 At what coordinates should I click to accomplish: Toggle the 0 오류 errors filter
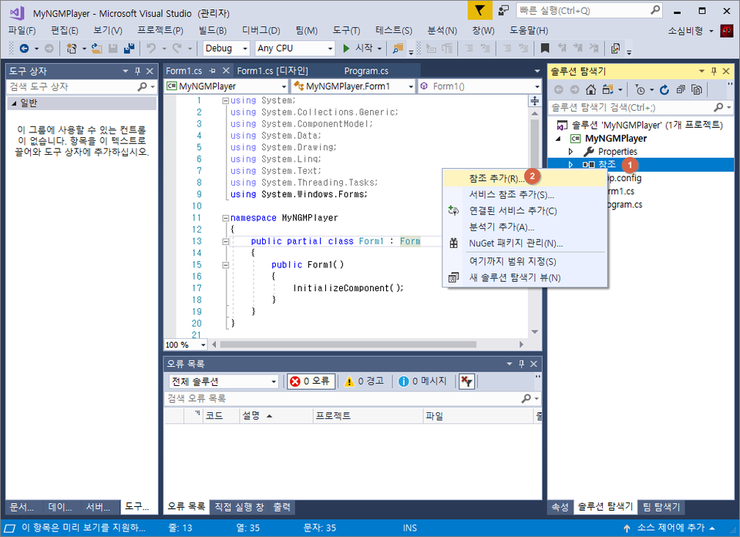point(311,381)
